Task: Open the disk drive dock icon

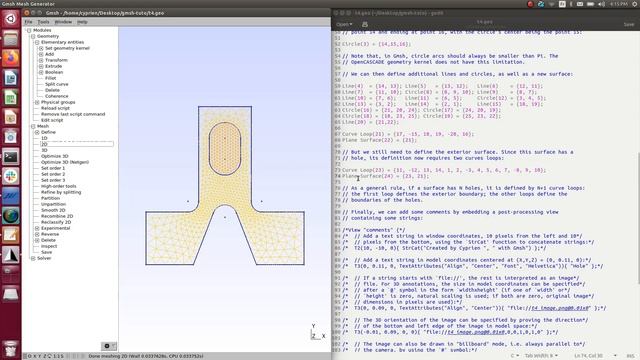Action: click(11, 293)
